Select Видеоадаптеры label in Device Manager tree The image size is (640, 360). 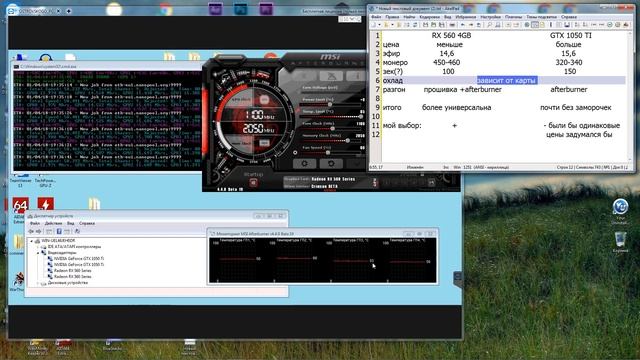click(62, 253)
